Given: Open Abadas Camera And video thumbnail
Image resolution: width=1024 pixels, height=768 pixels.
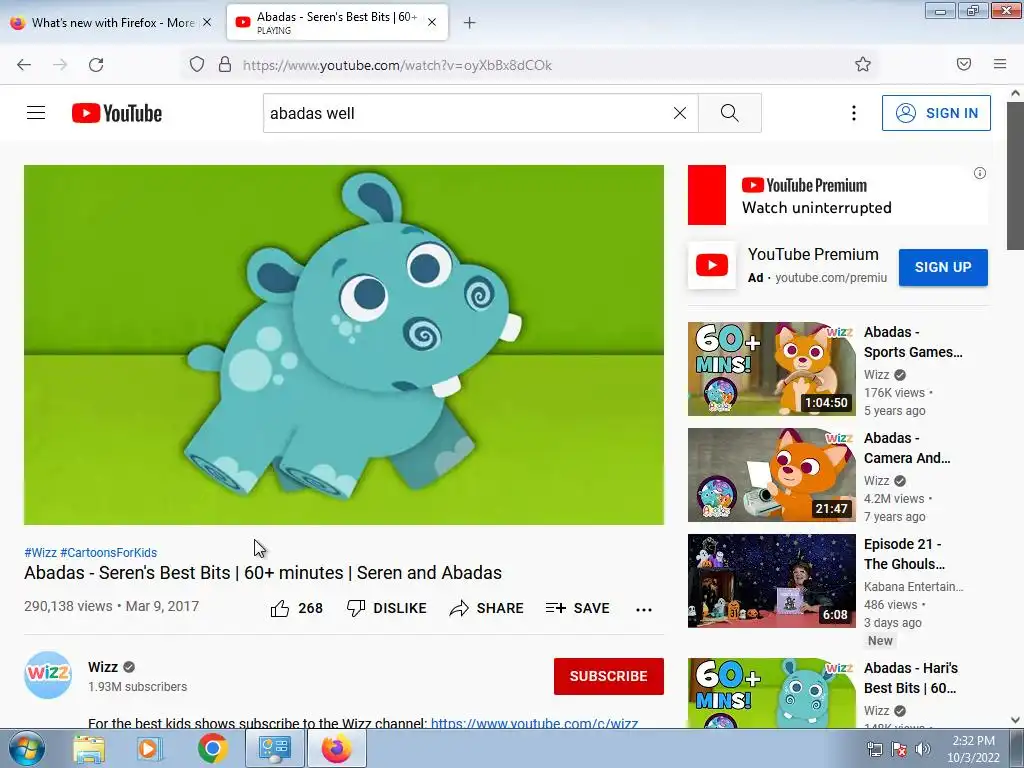Looking at the screenshot, I should point(771,475).
